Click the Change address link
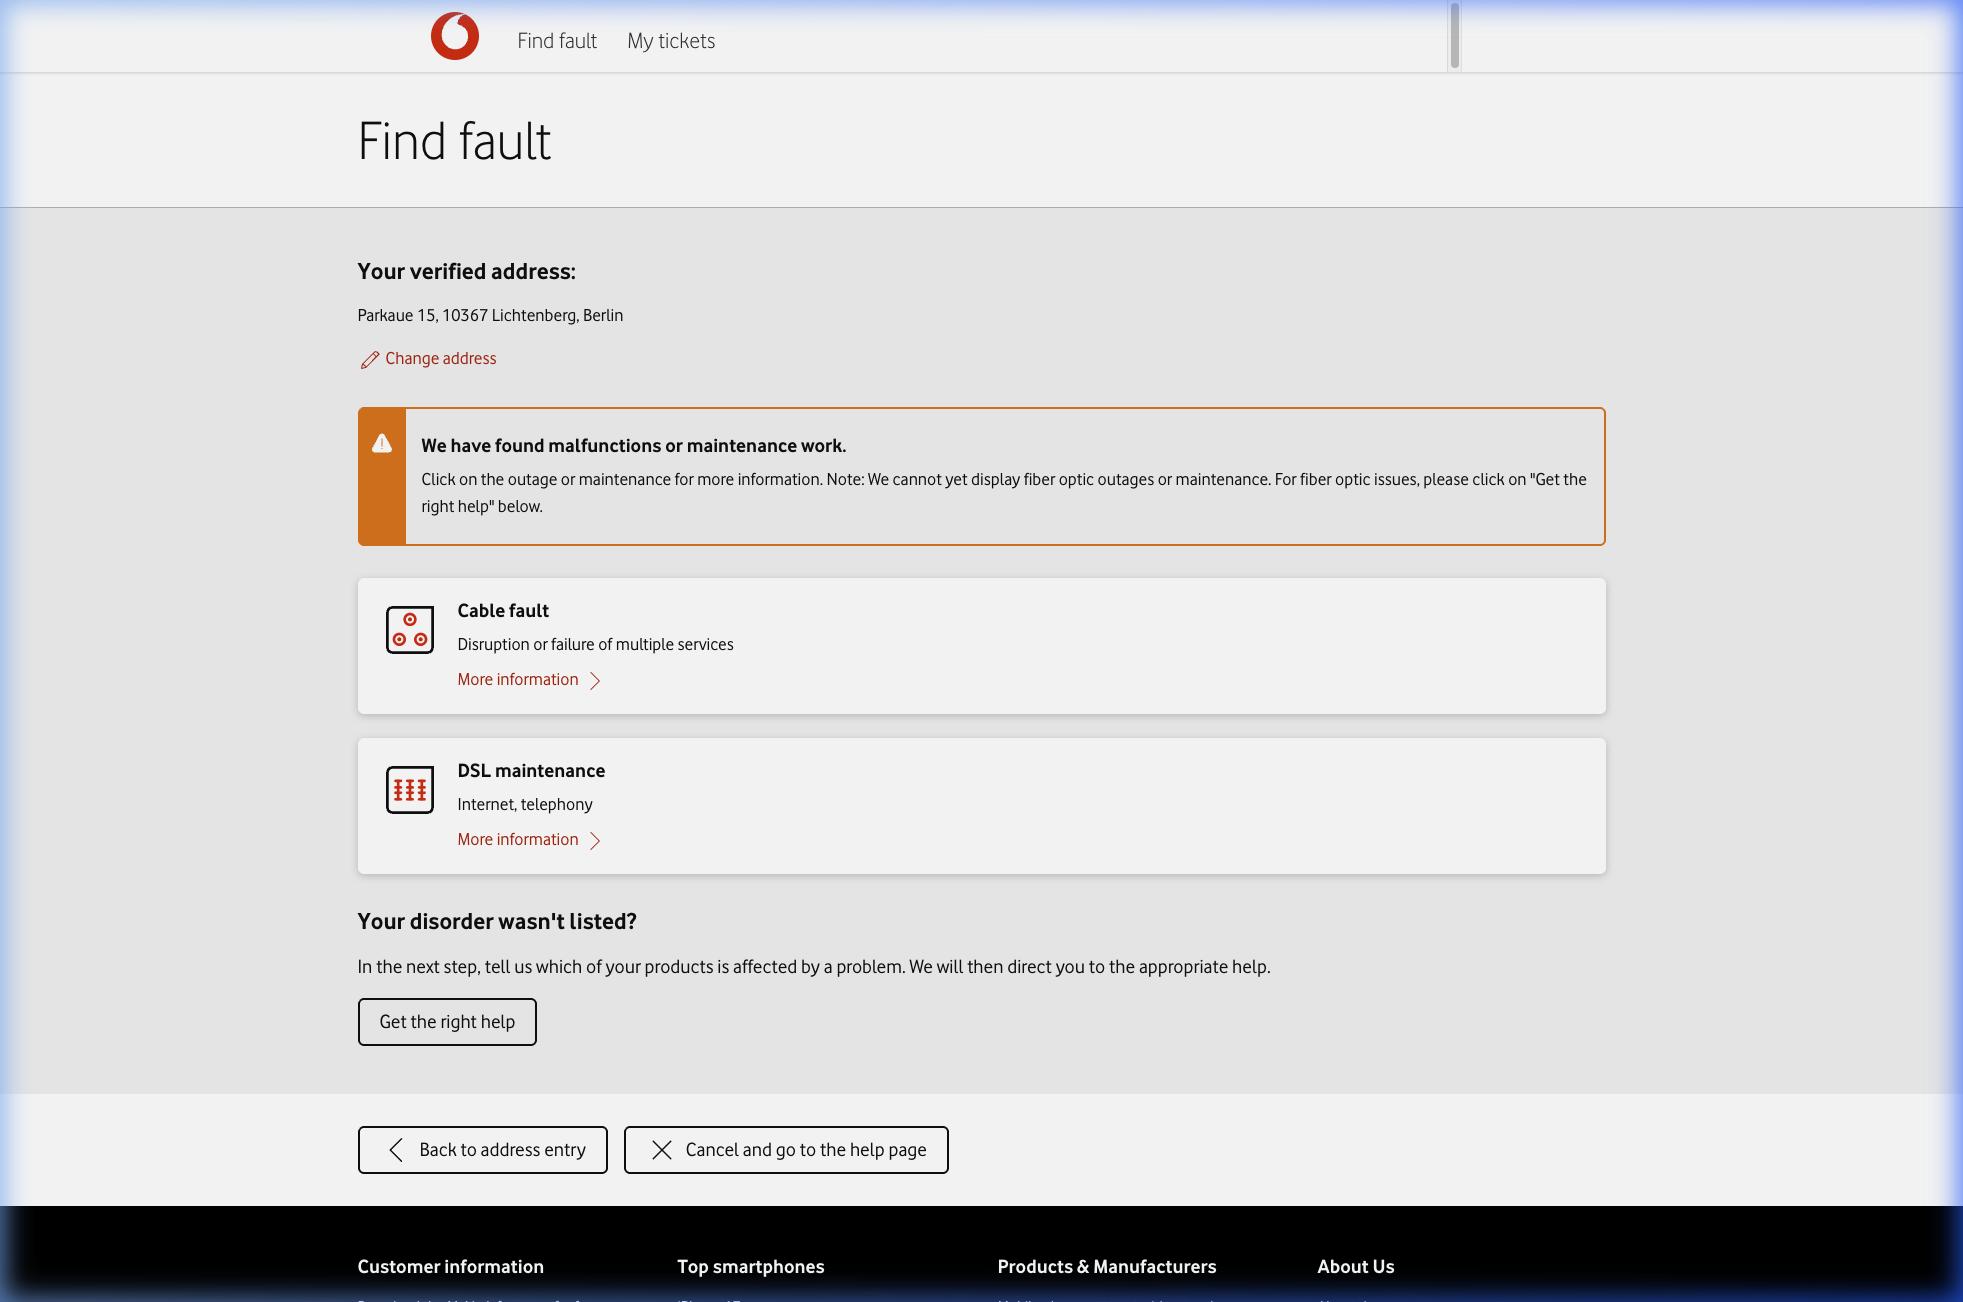The width and height of the screenshot is (1963, 1302). tap(440, 358)
